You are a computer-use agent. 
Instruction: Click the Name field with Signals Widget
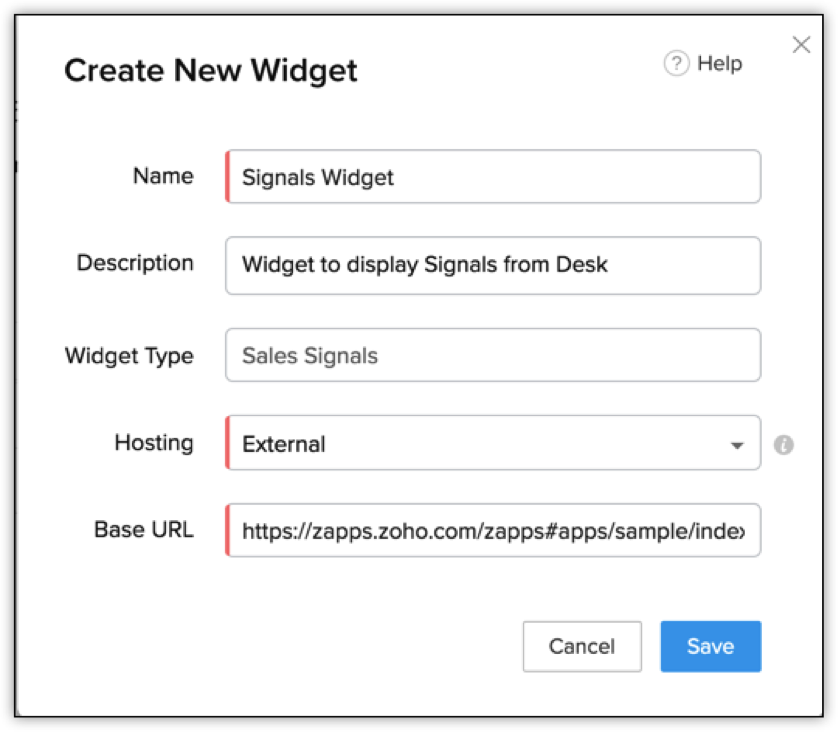(x=494, y=177)
